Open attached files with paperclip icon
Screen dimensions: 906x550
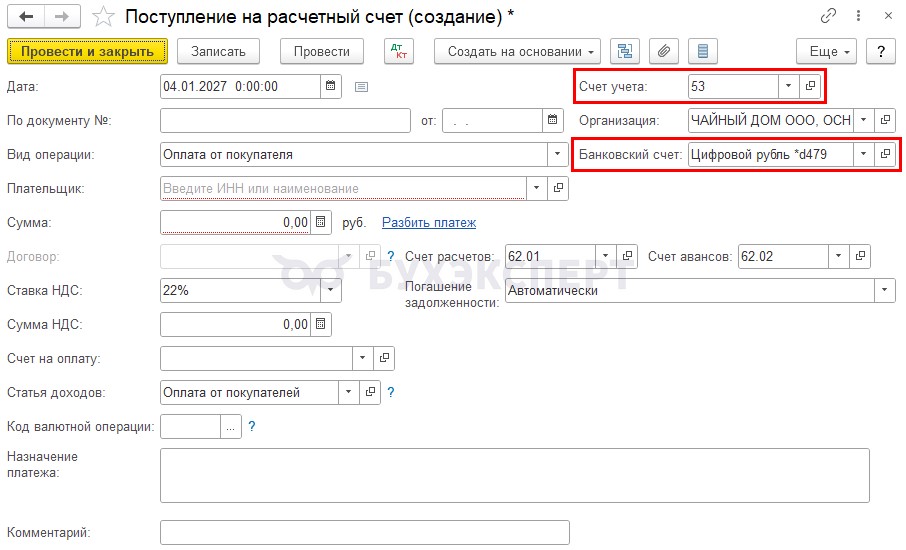coord(664,51)
